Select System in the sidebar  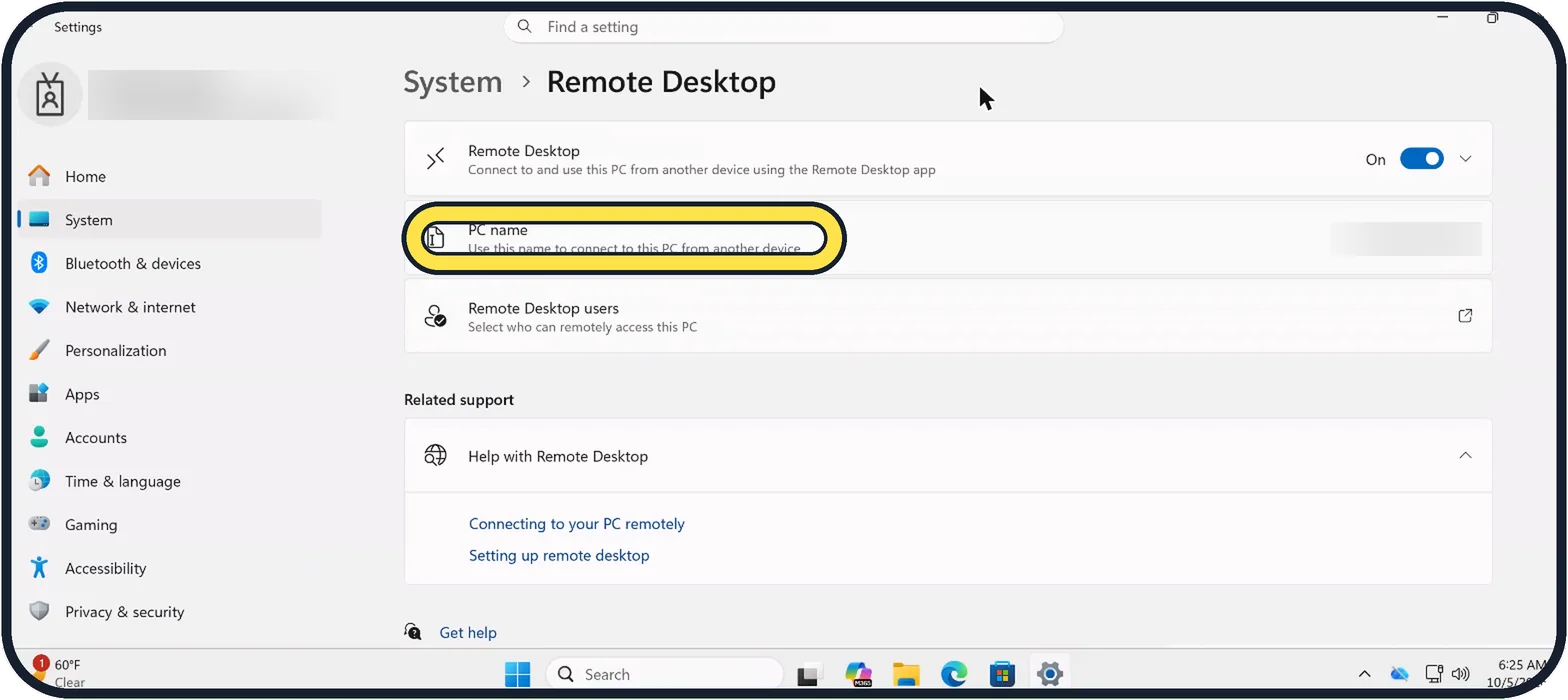coord(168,220)
